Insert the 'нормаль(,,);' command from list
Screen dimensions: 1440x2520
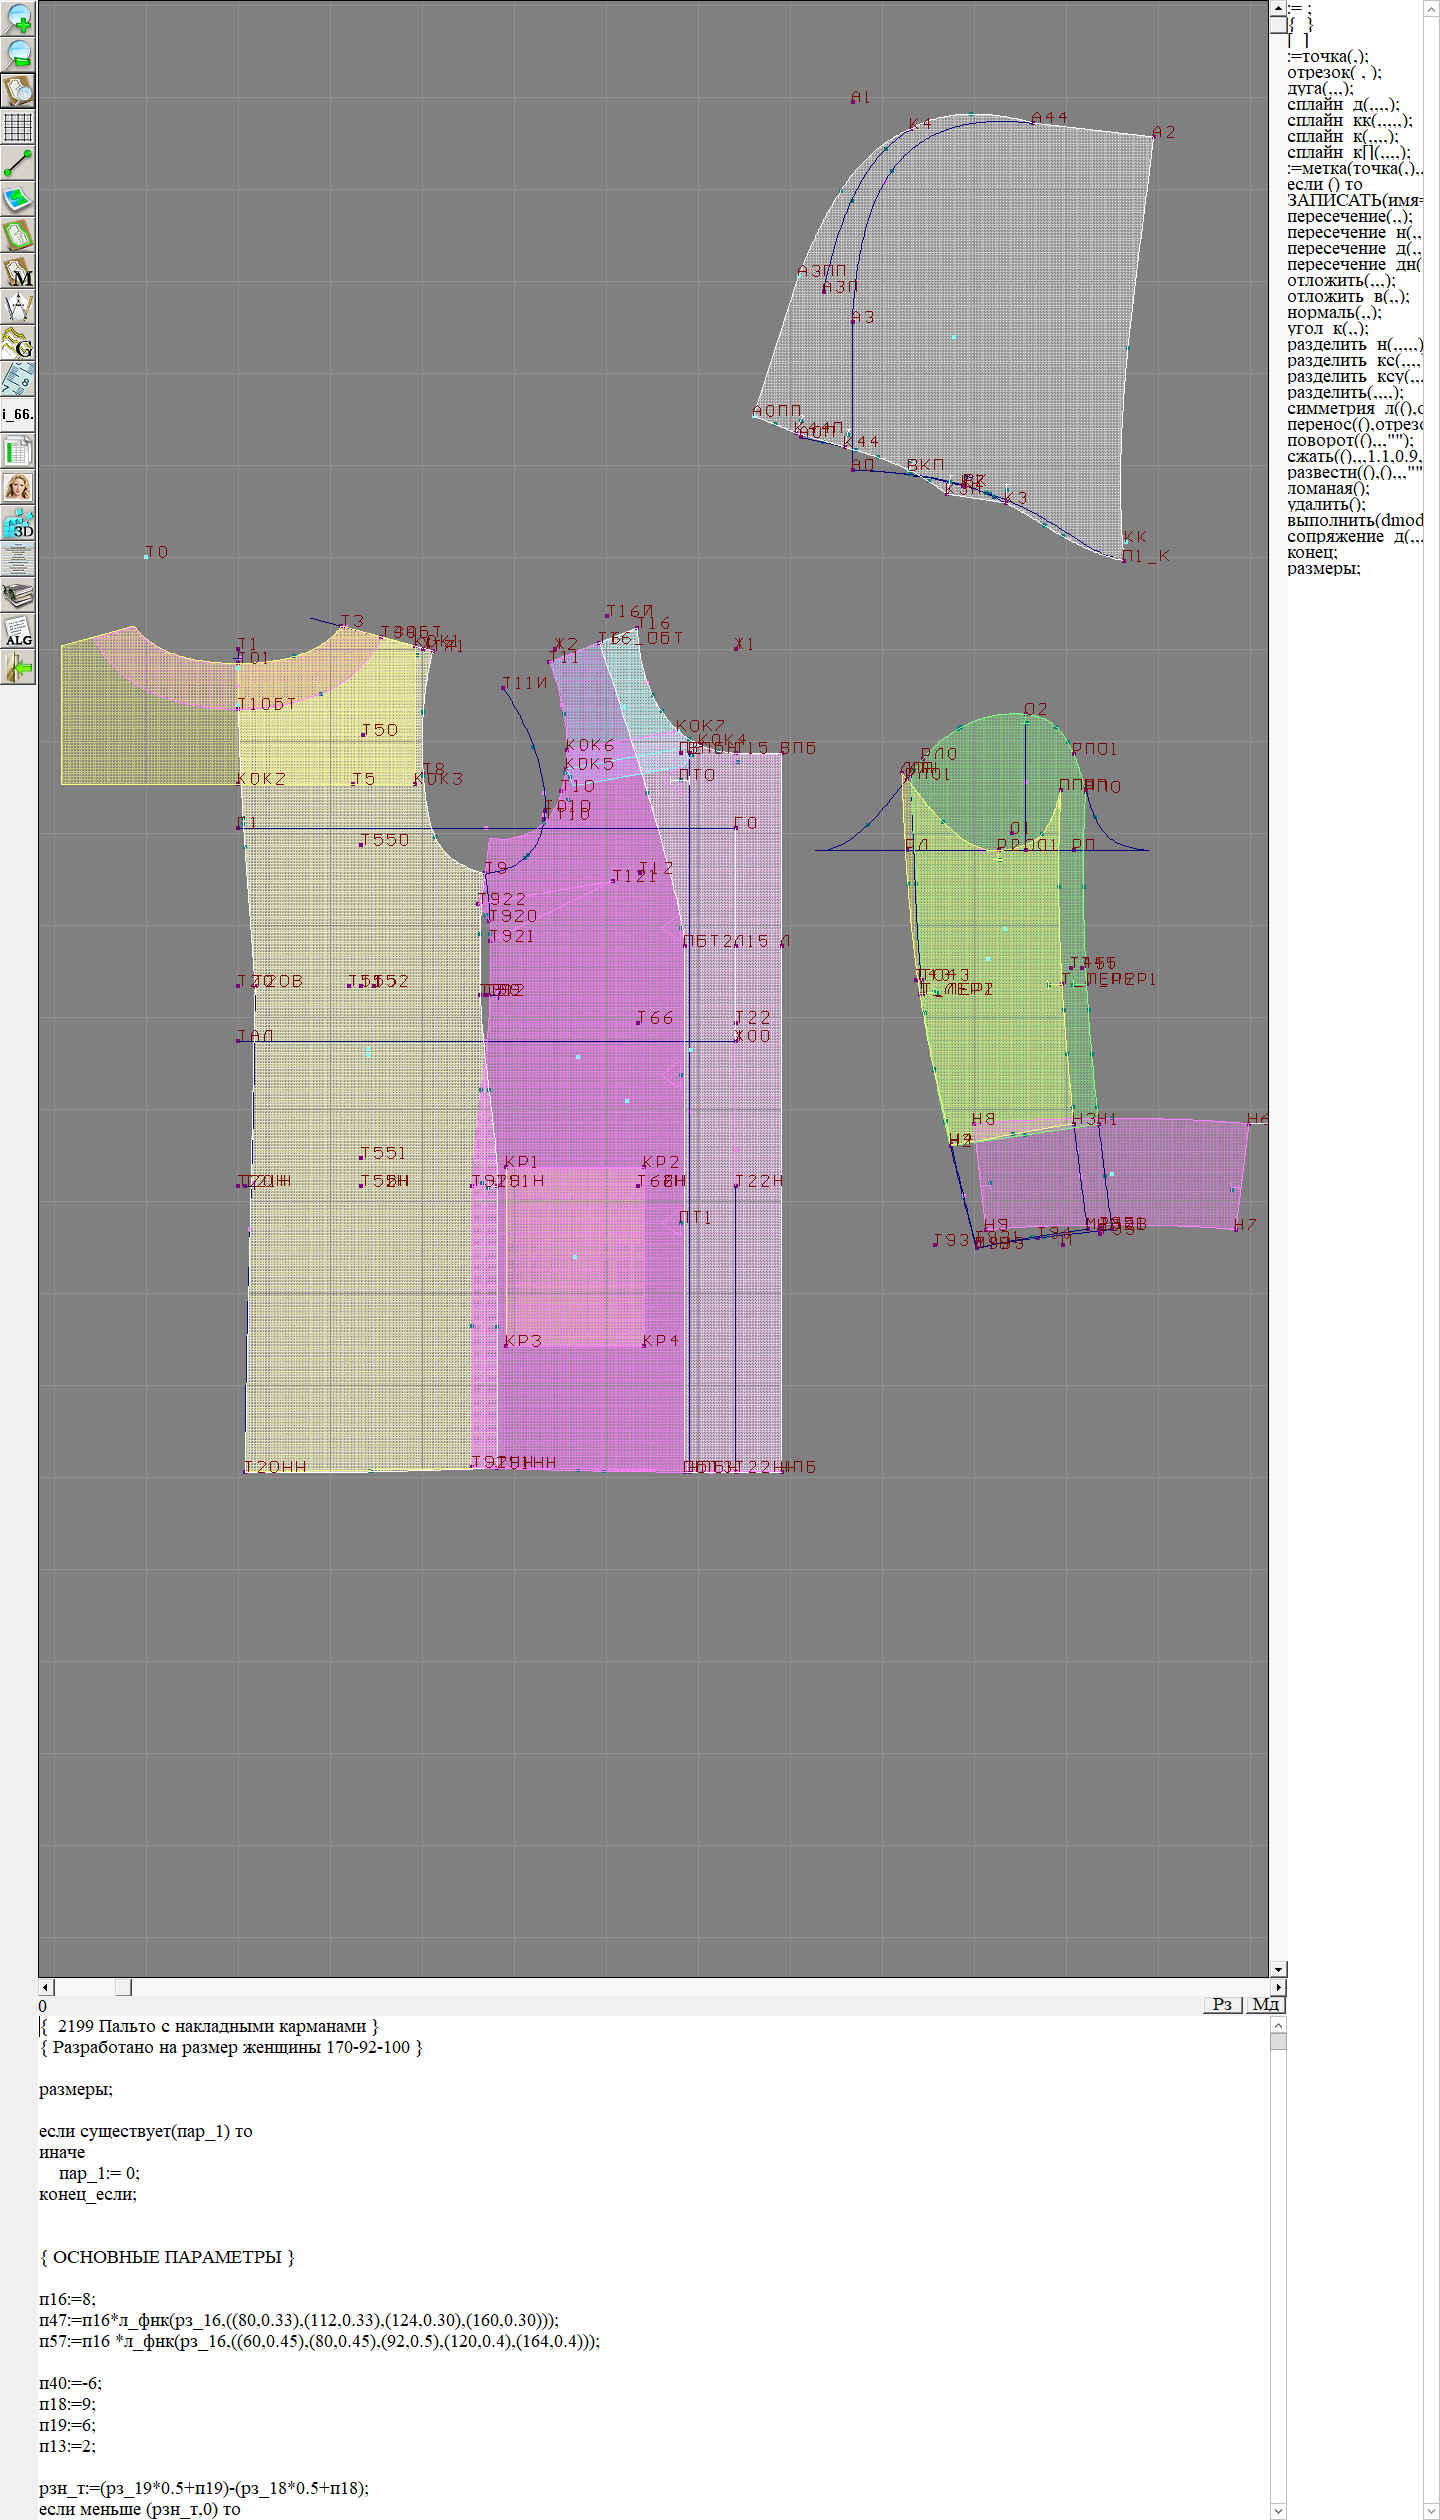click(1334, 313)
